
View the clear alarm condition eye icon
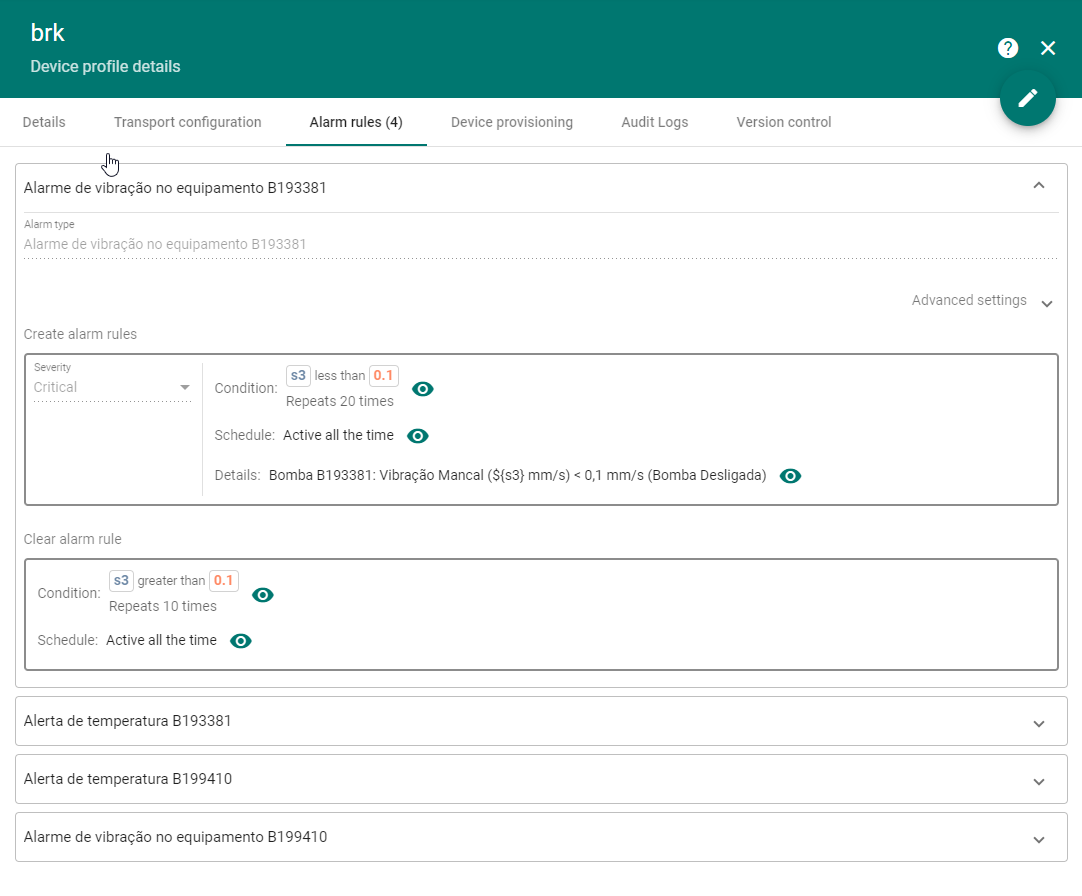click(262, 595)
